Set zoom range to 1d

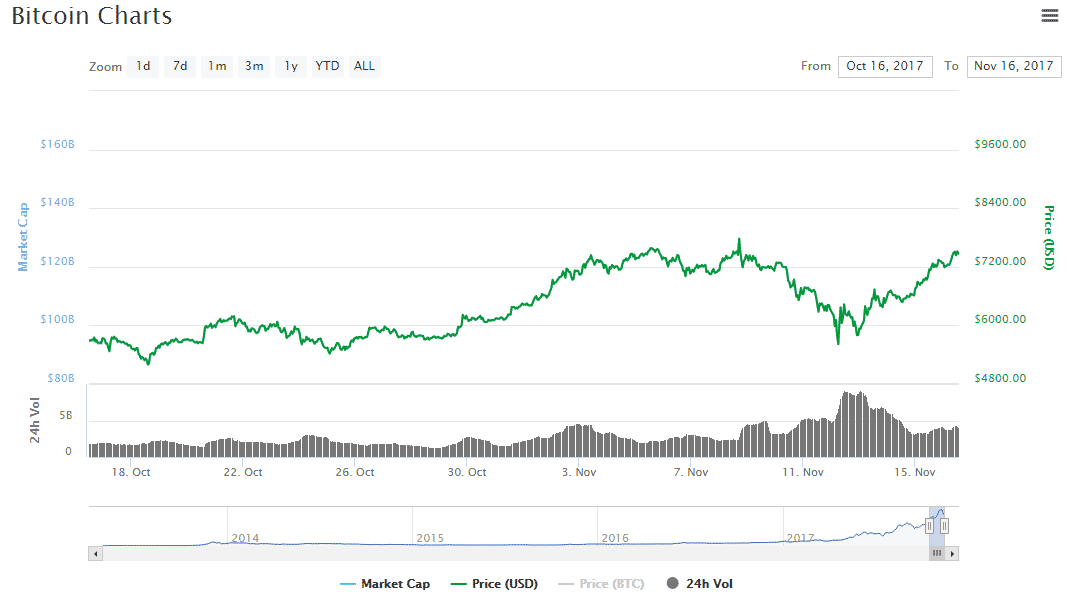143,66
